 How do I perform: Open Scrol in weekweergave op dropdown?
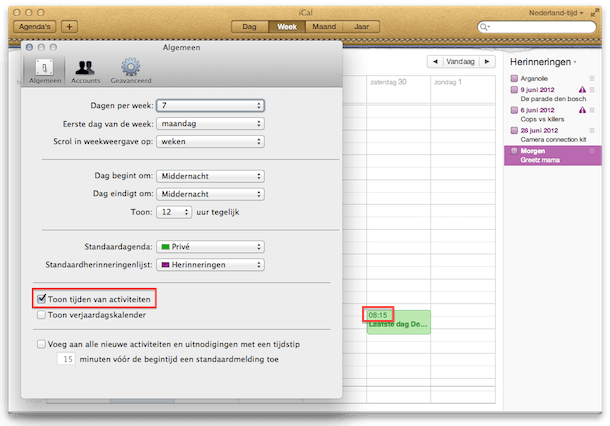pos(210,142)
